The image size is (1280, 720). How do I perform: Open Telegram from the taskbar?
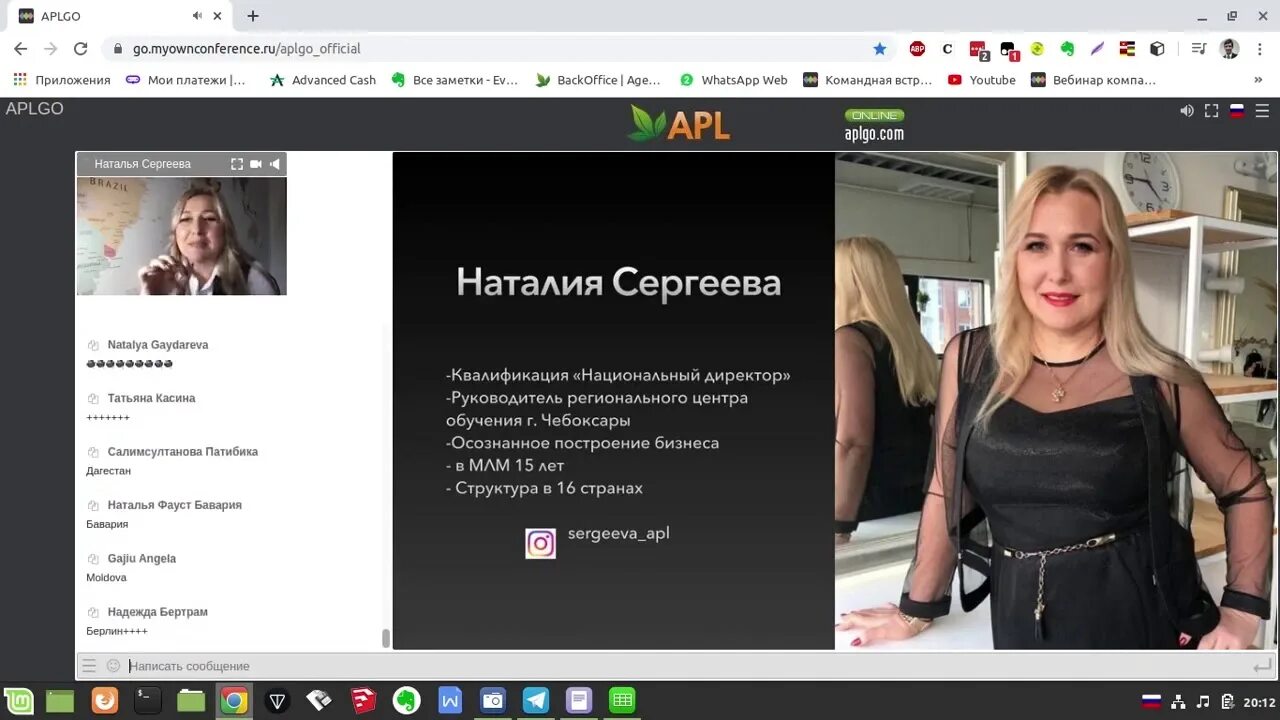click(x=536, y=701)
